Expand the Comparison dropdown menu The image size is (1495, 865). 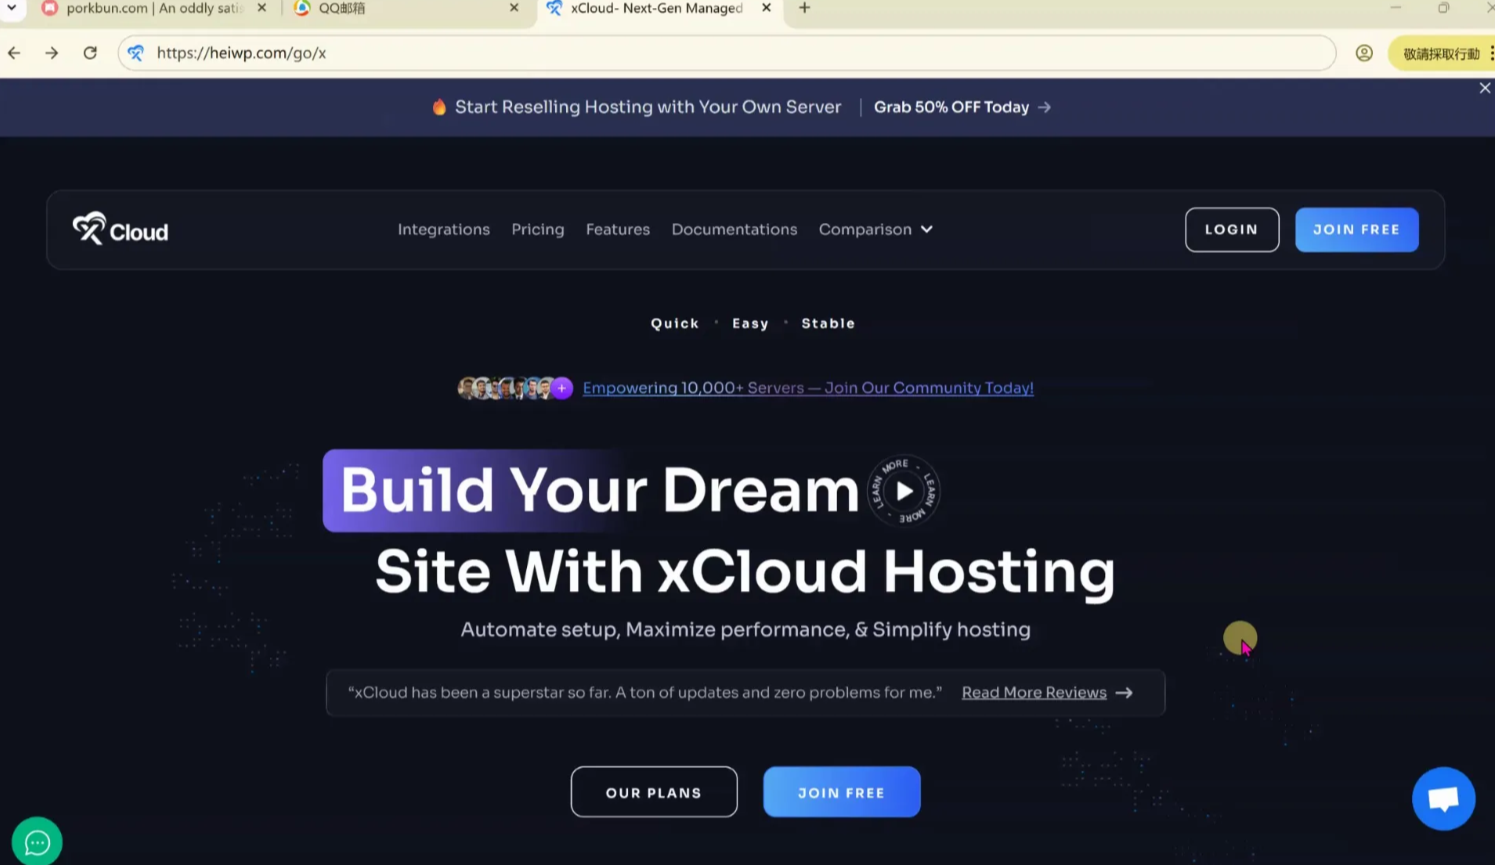pos(875,230)
